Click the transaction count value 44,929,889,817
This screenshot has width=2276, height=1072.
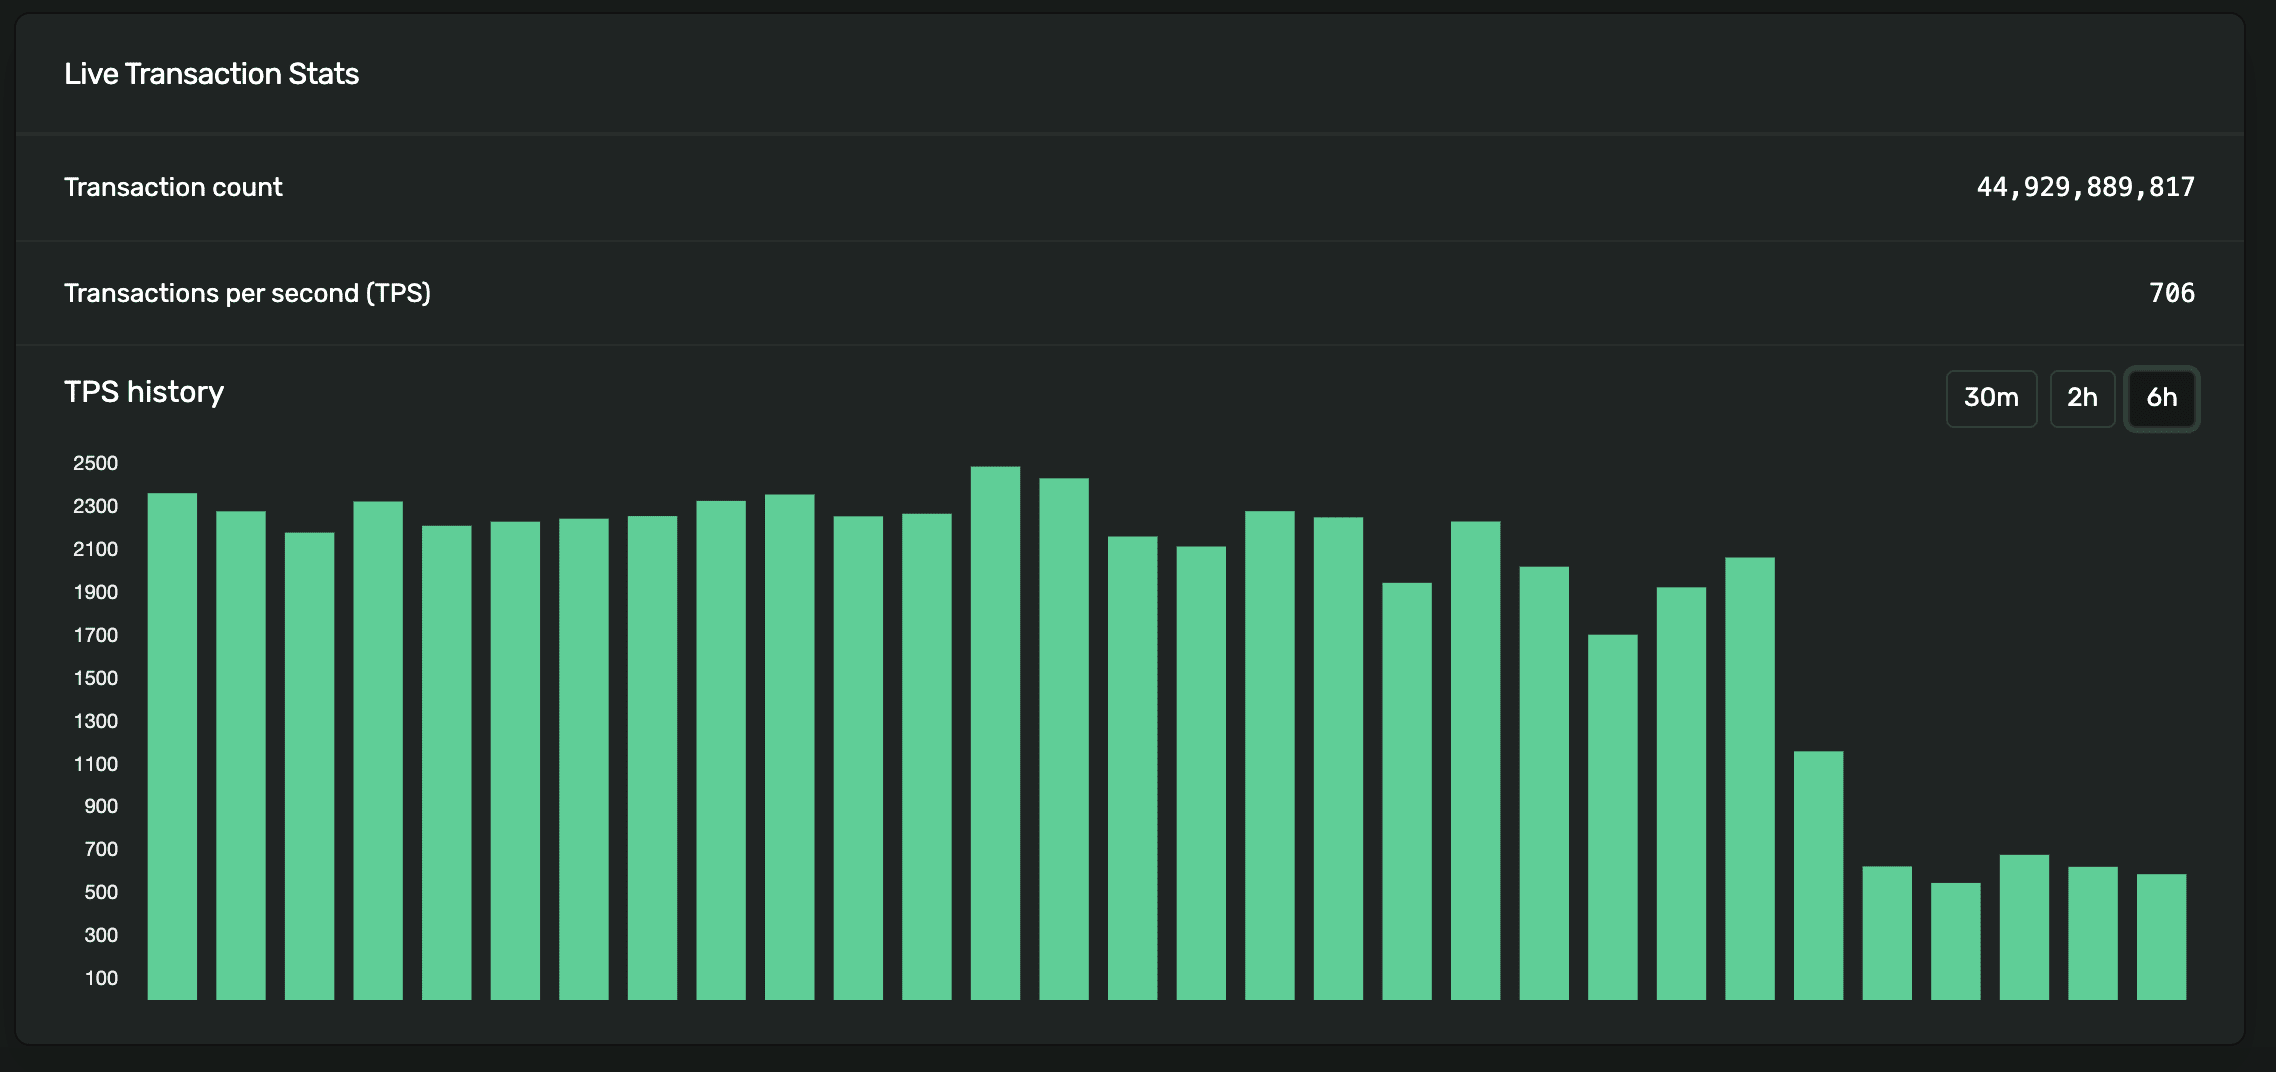pyautogui.click(x=2085, y=187)
